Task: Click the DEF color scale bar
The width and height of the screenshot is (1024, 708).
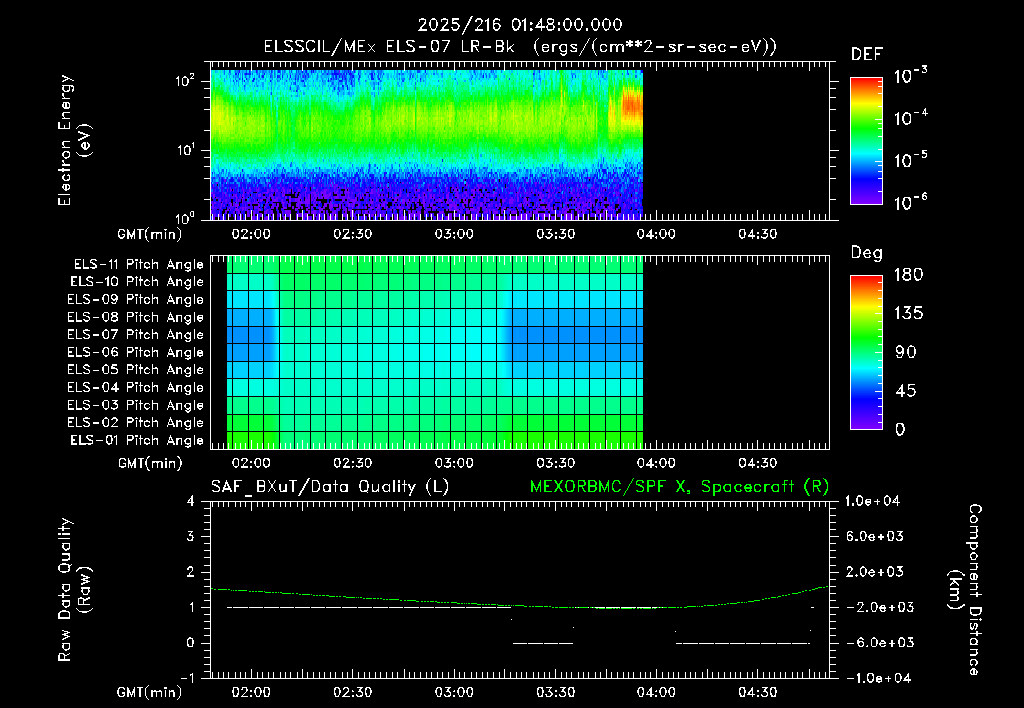Action: 866,141
